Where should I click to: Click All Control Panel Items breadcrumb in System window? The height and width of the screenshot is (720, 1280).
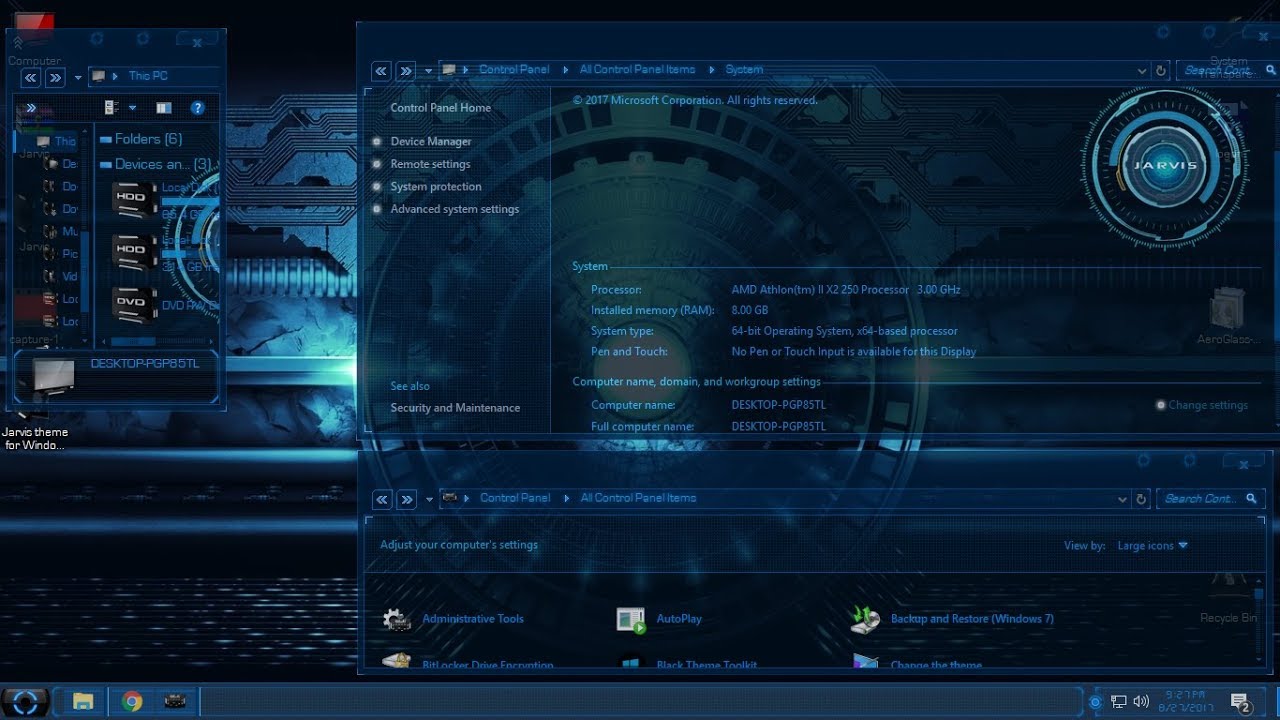point(637,70)
